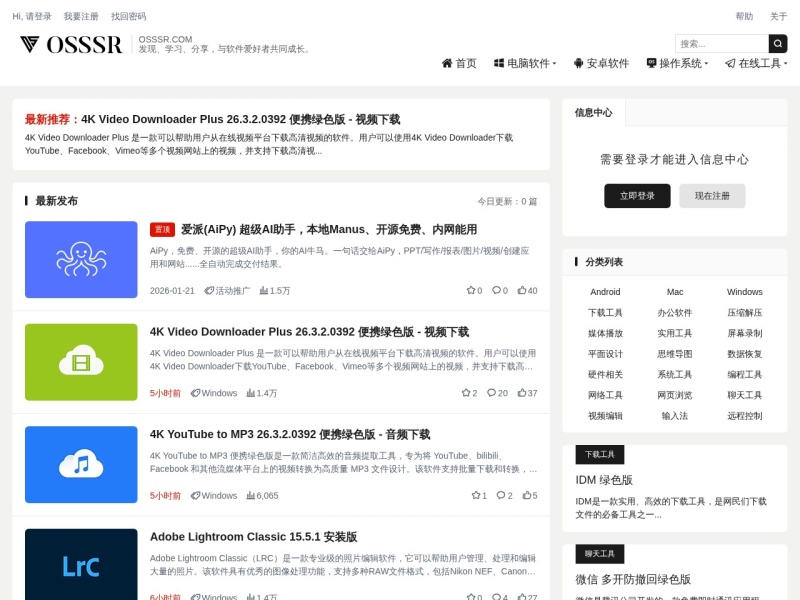This screenshot has height=600, width=800.
Task: Select the 屏幕录制 category
Action: point(744,333)
